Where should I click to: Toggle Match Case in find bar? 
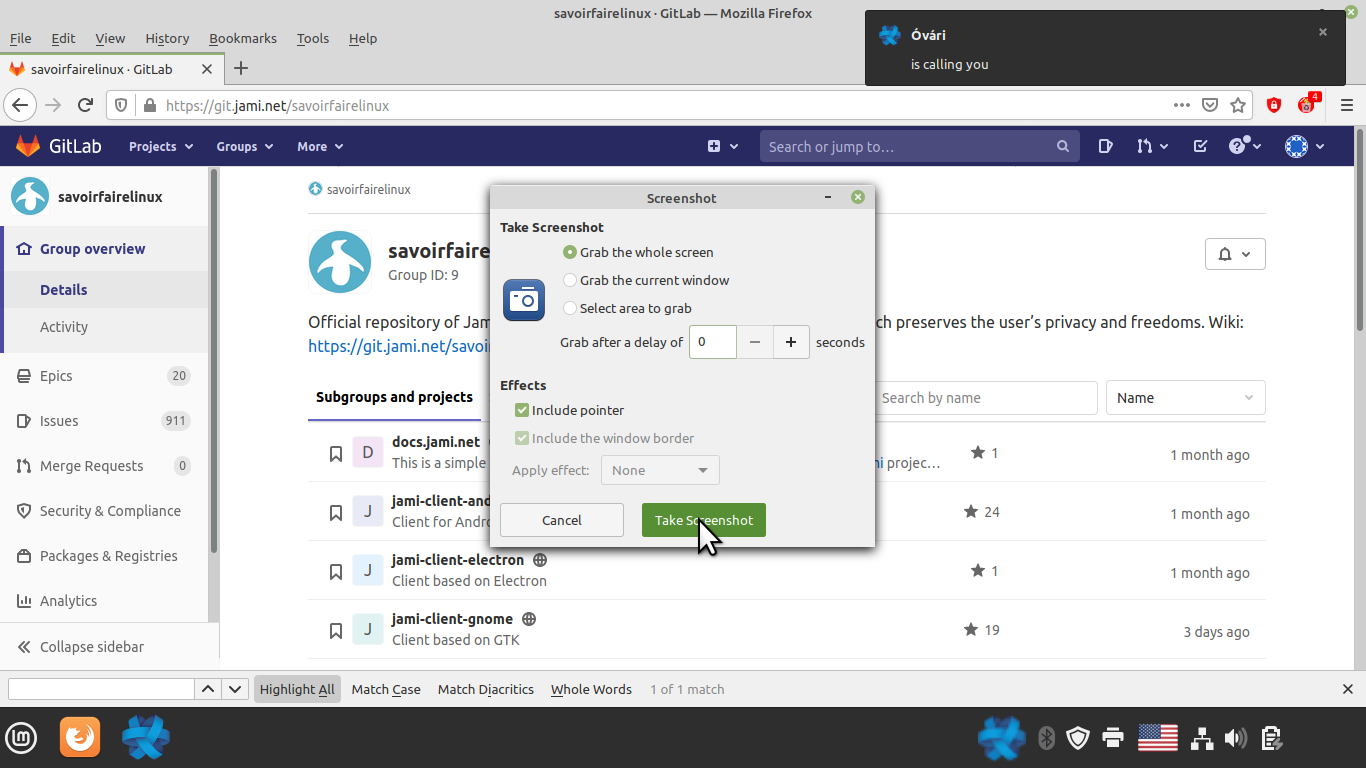(386, 689)
